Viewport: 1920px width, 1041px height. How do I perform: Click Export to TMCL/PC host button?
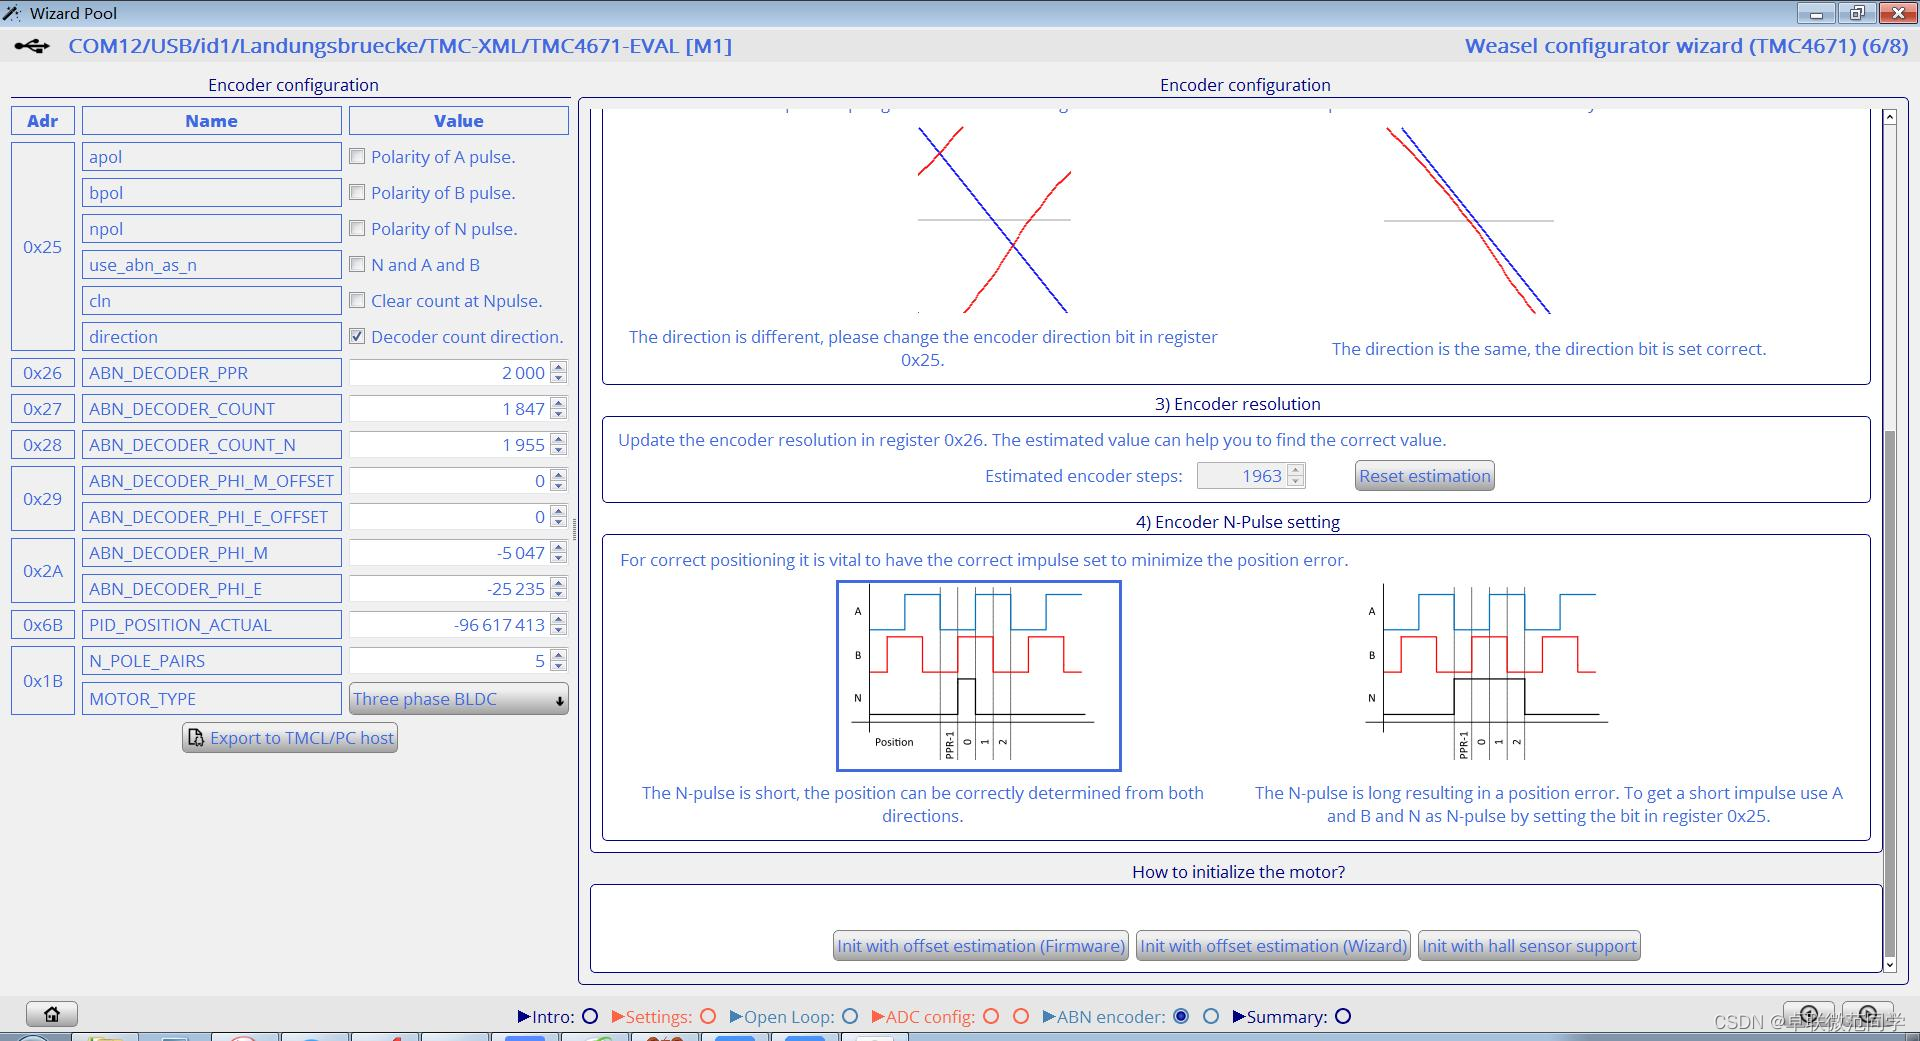(x=290, y=738)
